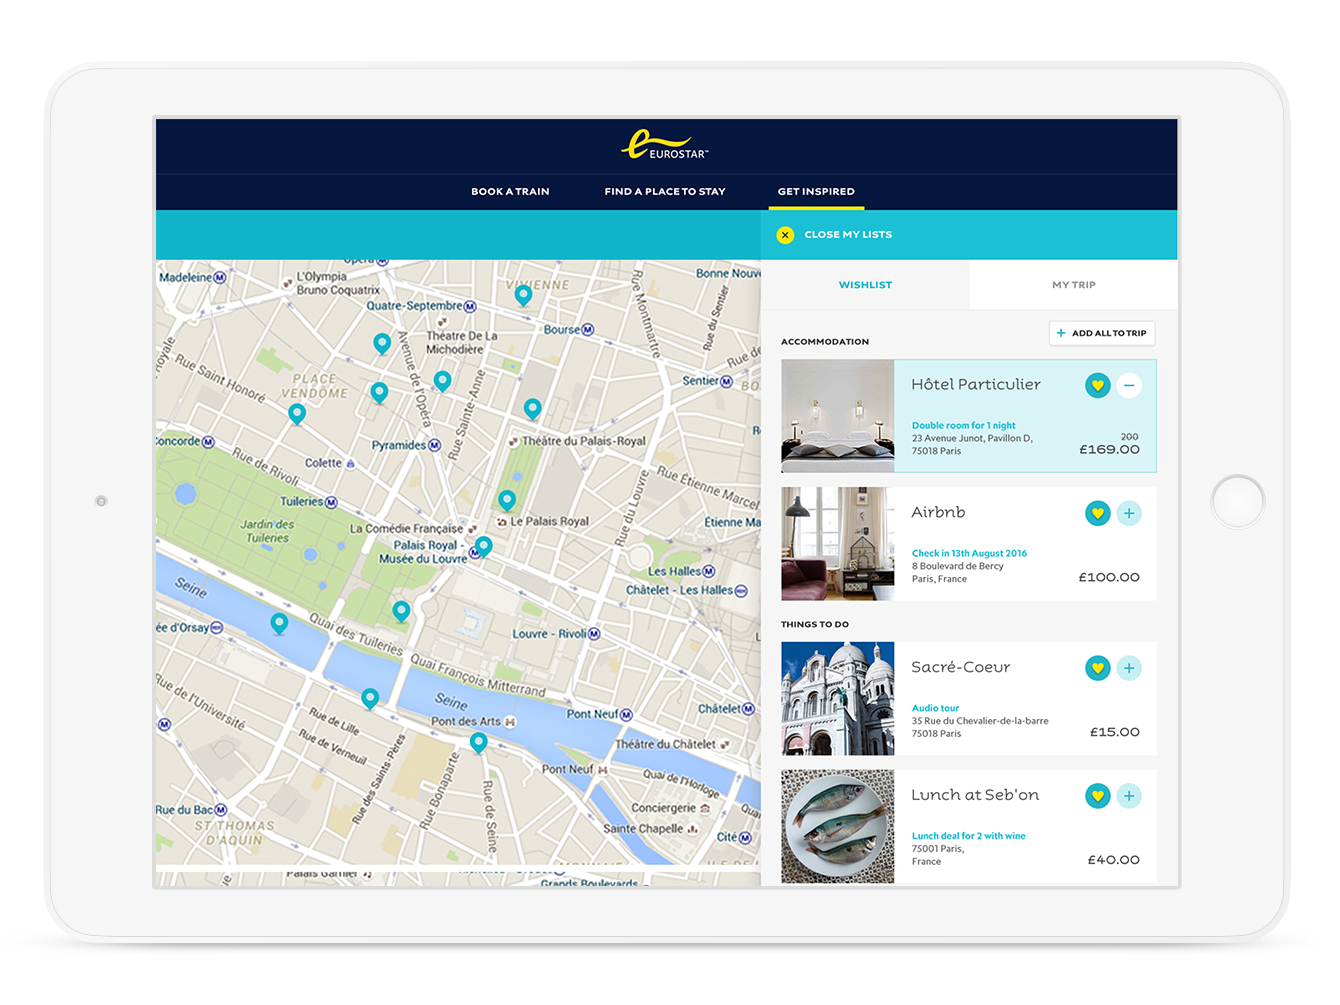Select the map pin near Vivienne
1340x1005 pixels.
point(523,295)
